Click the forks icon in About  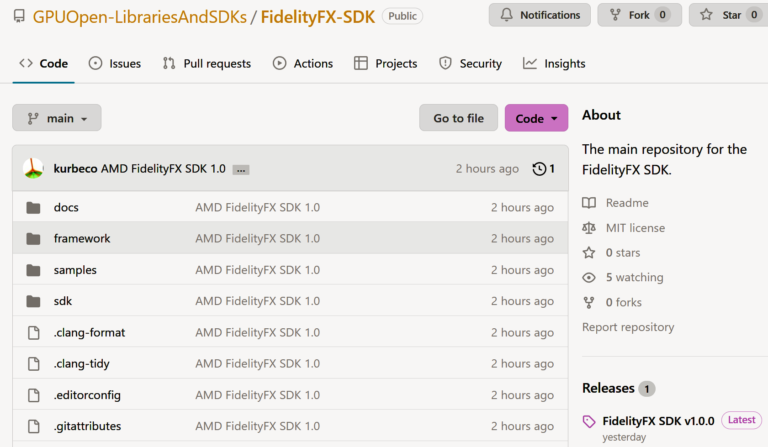click(x=589, y=303)
